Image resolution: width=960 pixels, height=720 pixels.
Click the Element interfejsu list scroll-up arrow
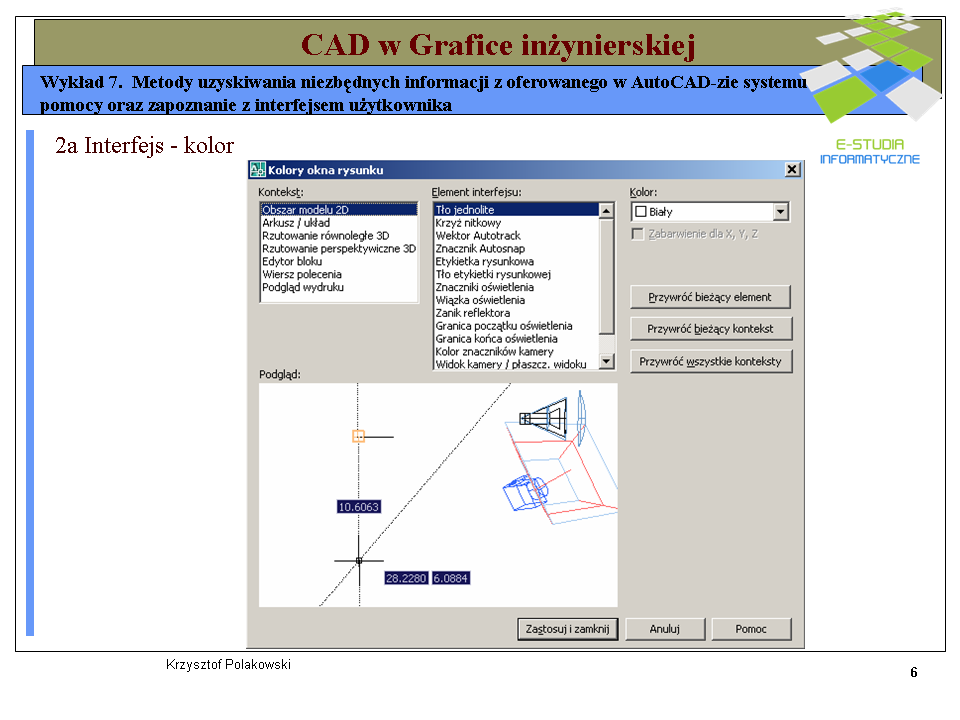[606, 211]
